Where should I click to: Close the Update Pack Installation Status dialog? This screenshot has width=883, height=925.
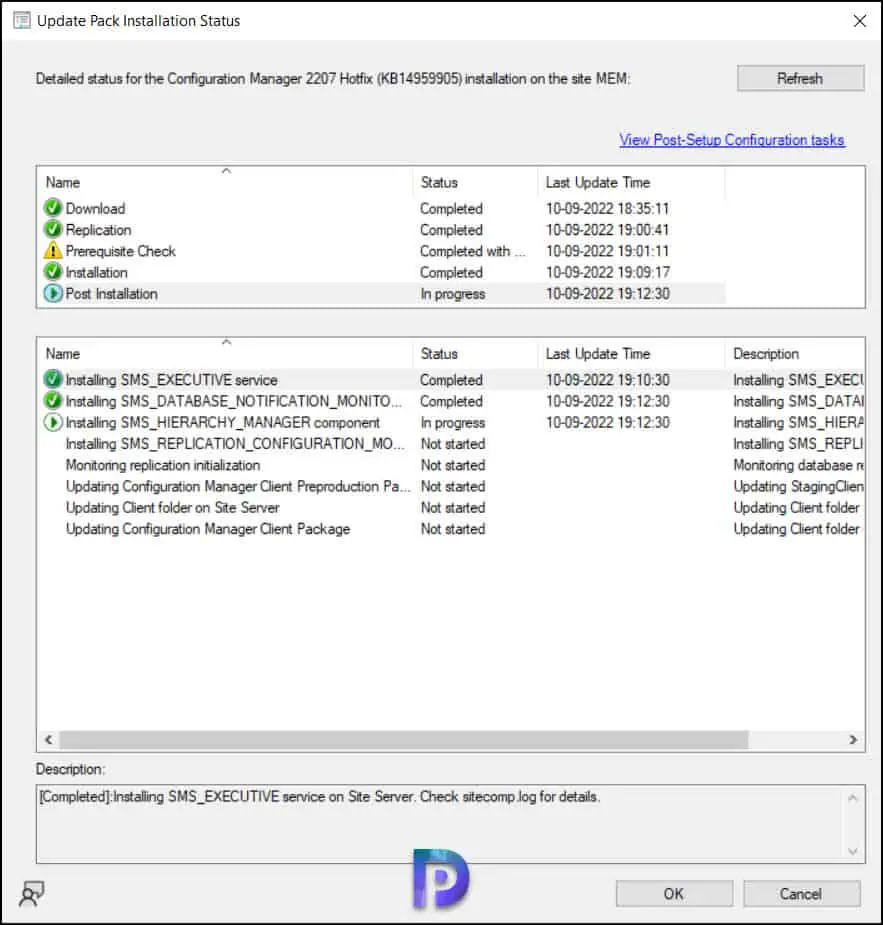pos(859,21)
